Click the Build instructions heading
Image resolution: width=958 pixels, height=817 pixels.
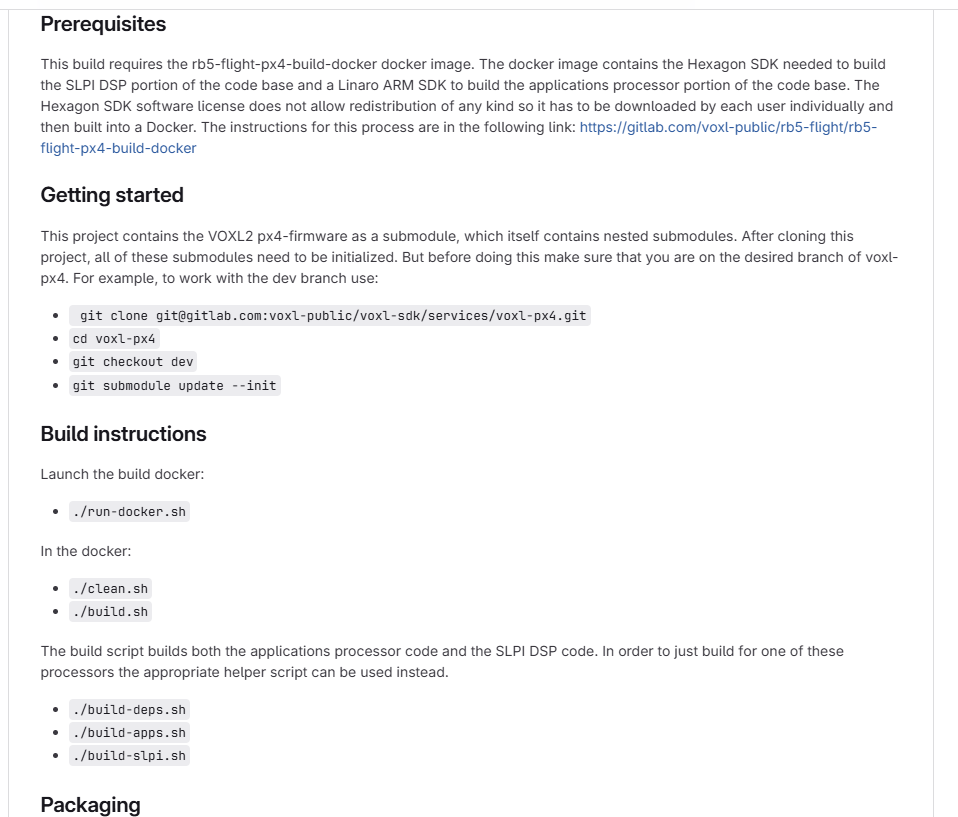coord(123,434)
